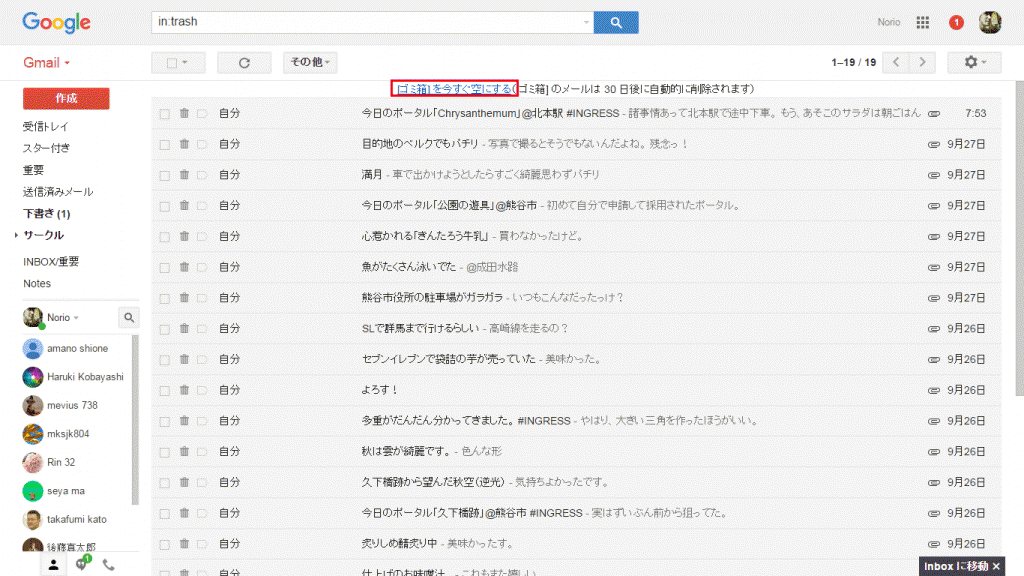This screenshot has width=1024, height=576.
Task: Click the empty trash now link
Action: [x=454, y=89]
